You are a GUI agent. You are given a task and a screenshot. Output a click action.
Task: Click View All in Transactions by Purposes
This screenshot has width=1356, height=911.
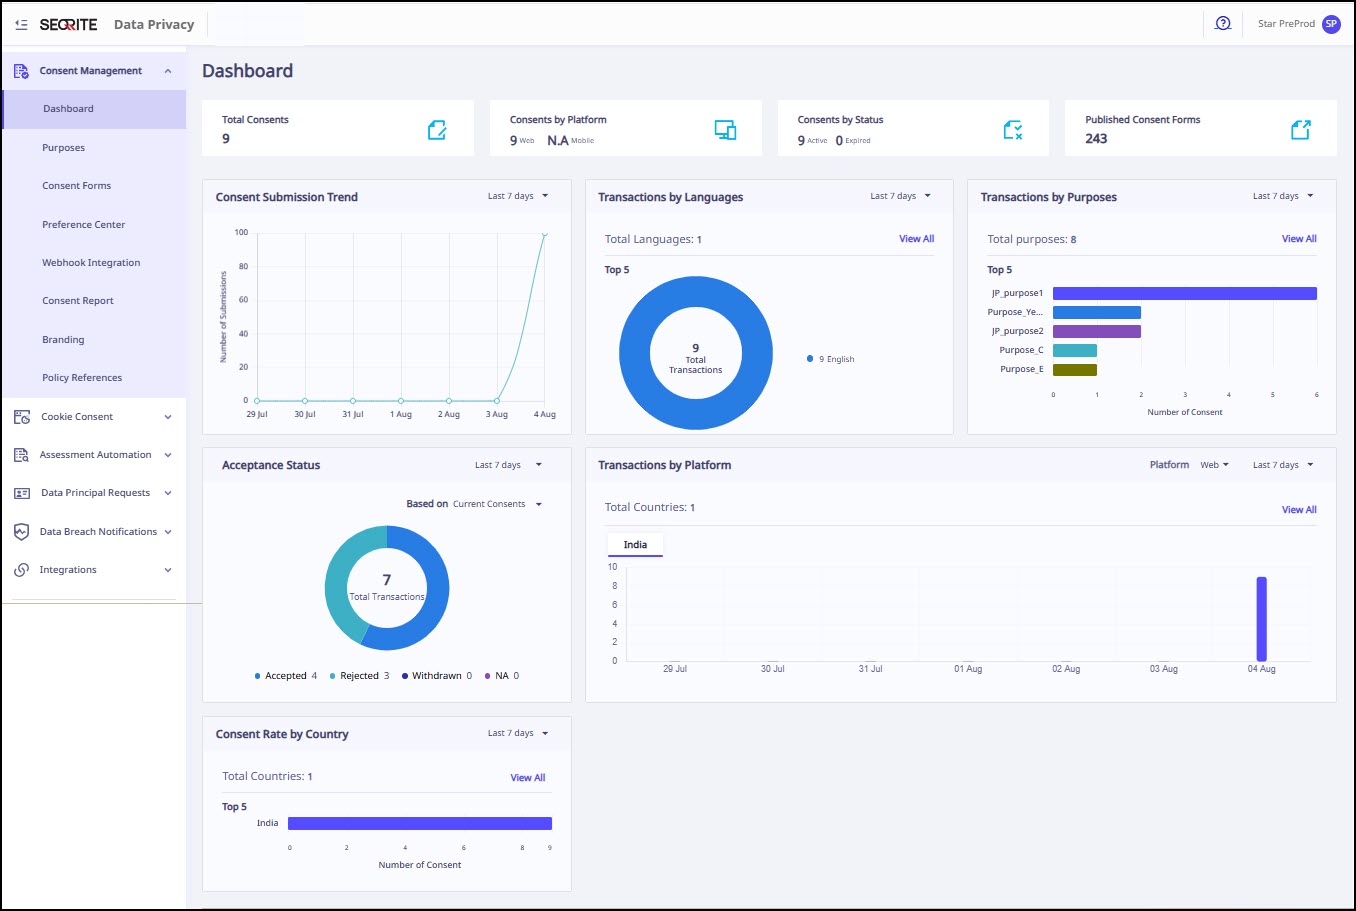click(x=1299, y=239)
